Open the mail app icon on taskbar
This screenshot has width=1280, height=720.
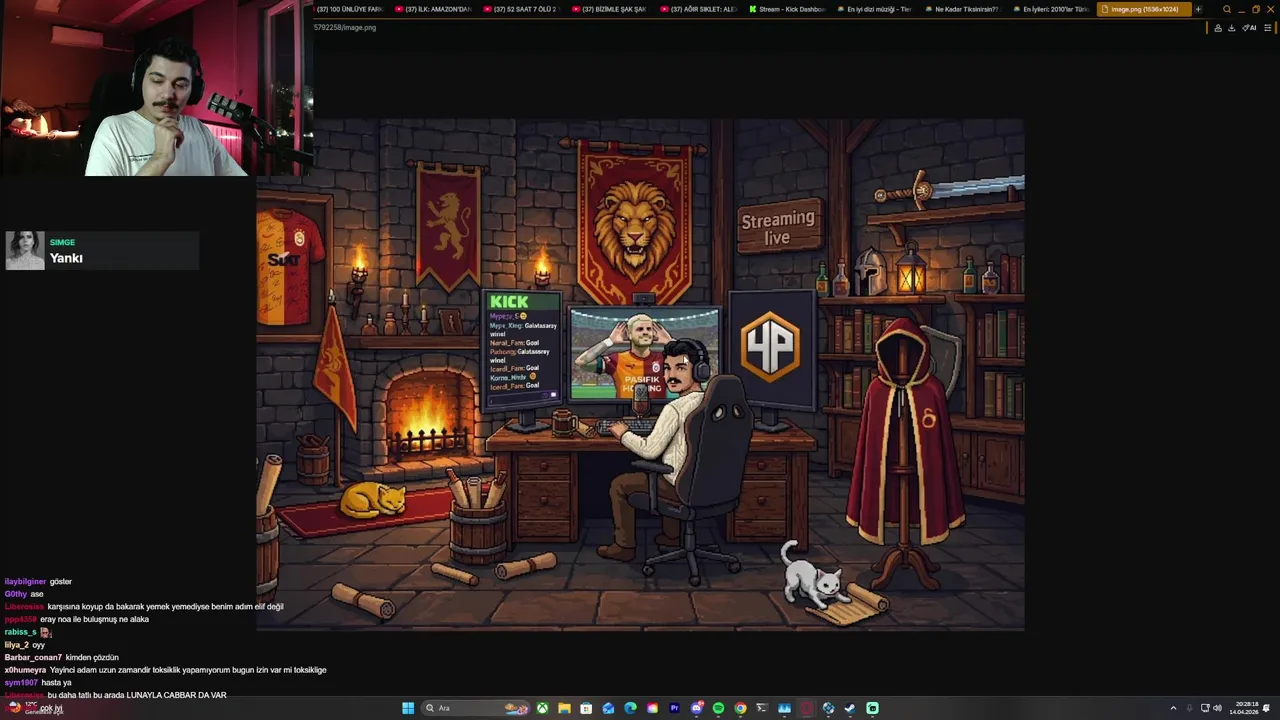click(608, 708)
